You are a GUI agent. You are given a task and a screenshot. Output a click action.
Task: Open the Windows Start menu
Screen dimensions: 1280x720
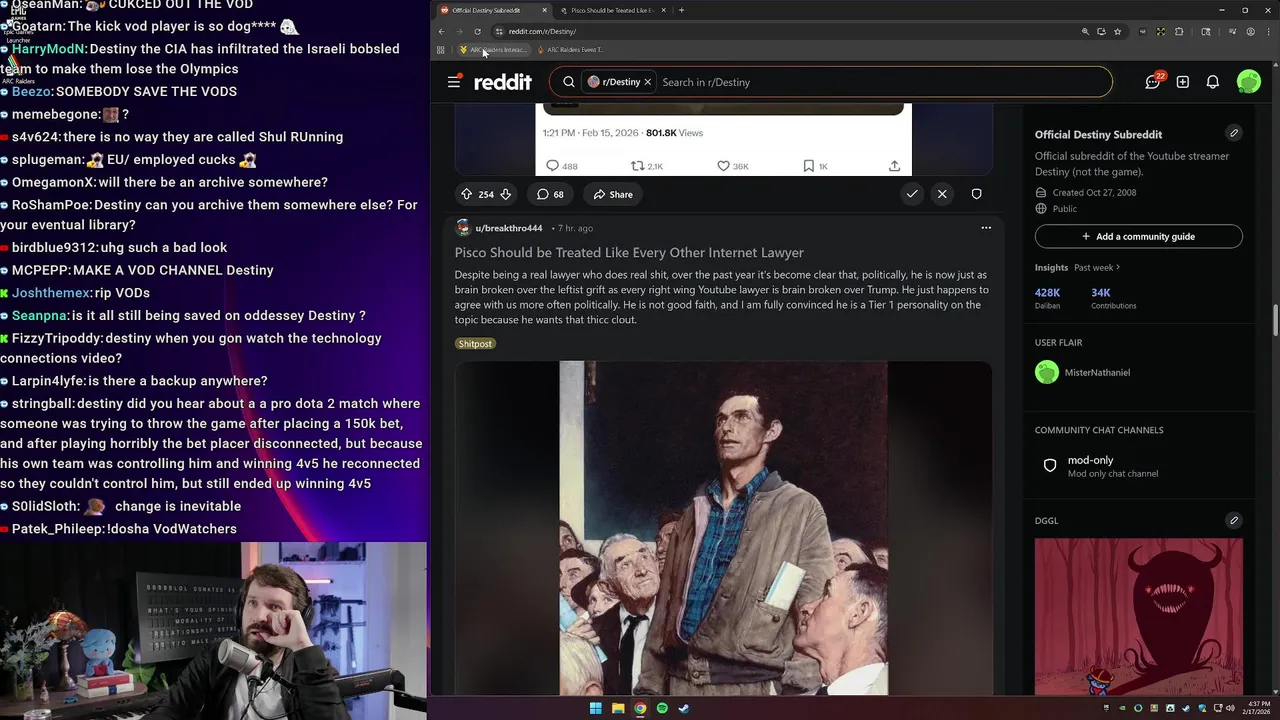coord(596,708)
